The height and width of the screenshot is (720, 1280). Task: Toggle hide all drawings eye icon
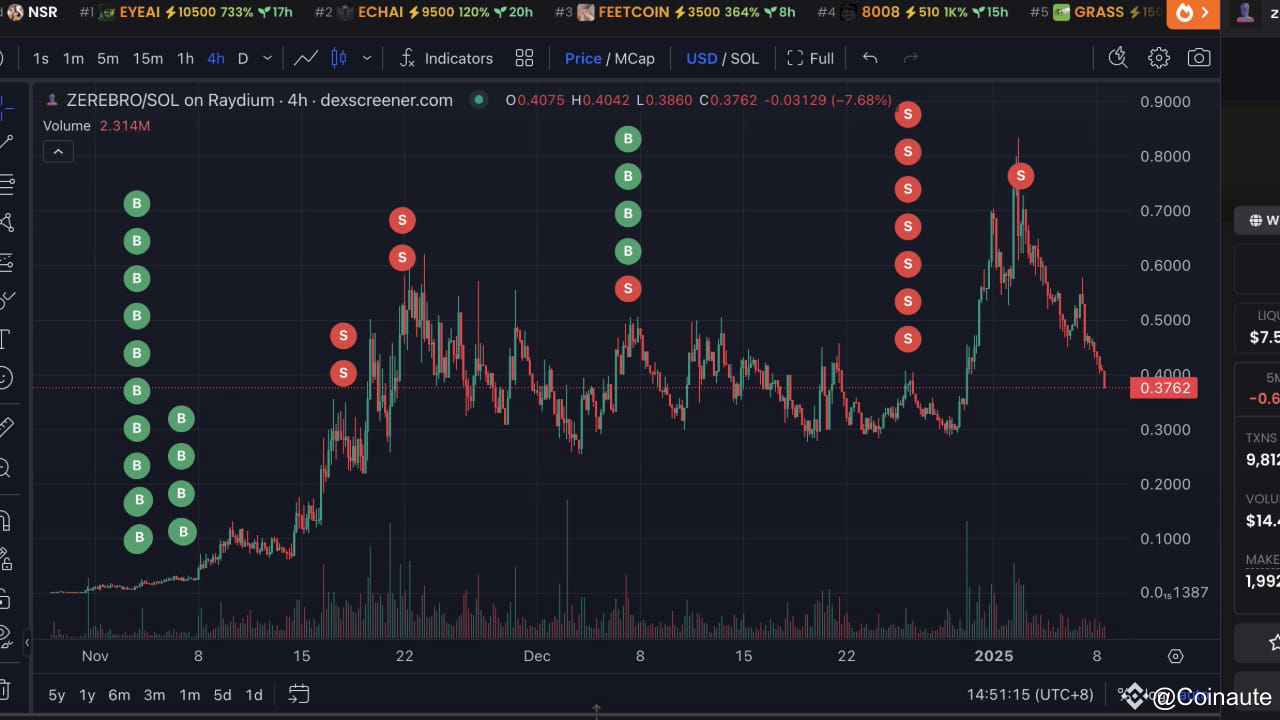pyautogui.click(x=6, y=636)
